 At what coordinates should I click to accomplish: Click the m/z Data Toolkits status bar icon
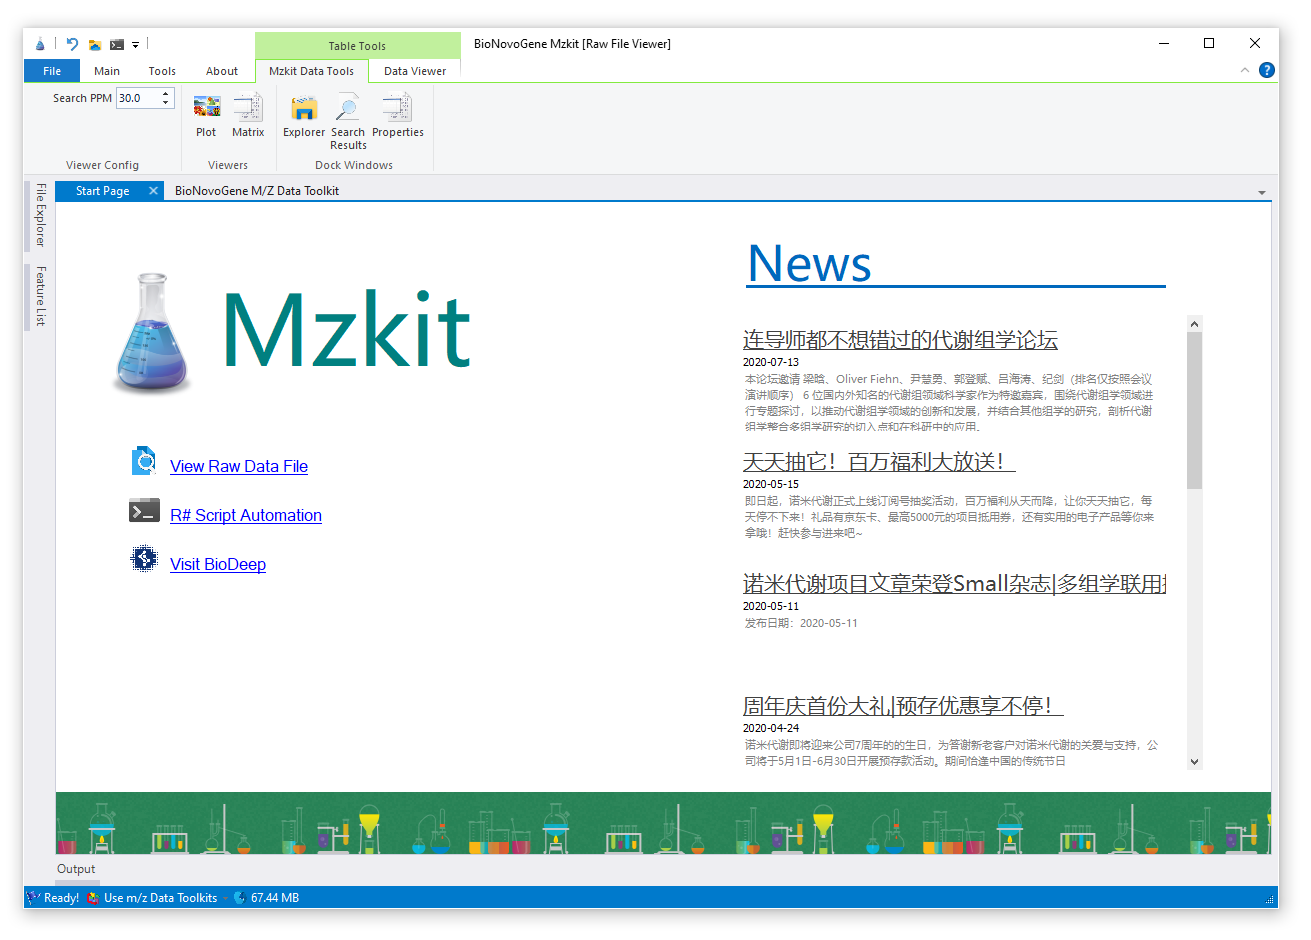[94, 898]
